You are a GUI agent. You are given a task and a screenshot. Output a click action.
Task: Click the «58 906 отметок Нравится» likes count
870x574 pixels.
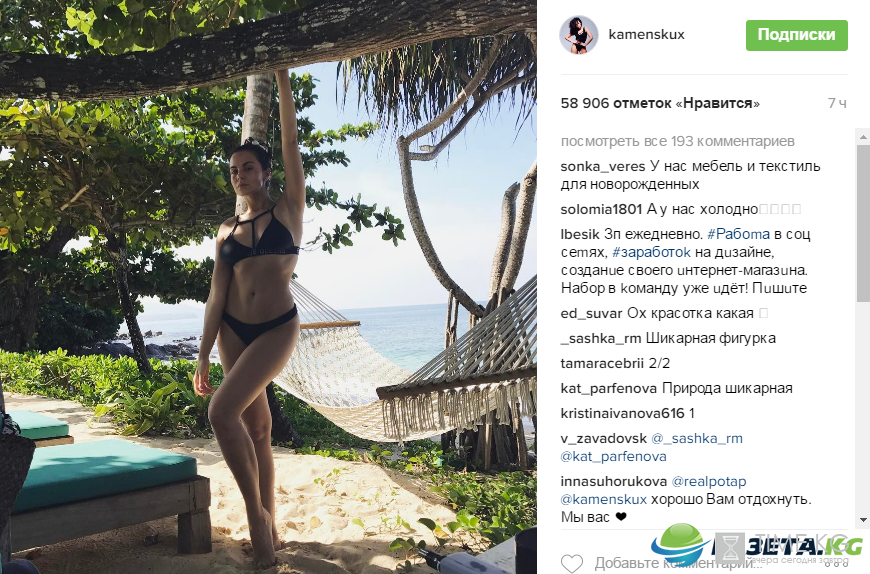point(660,103)
